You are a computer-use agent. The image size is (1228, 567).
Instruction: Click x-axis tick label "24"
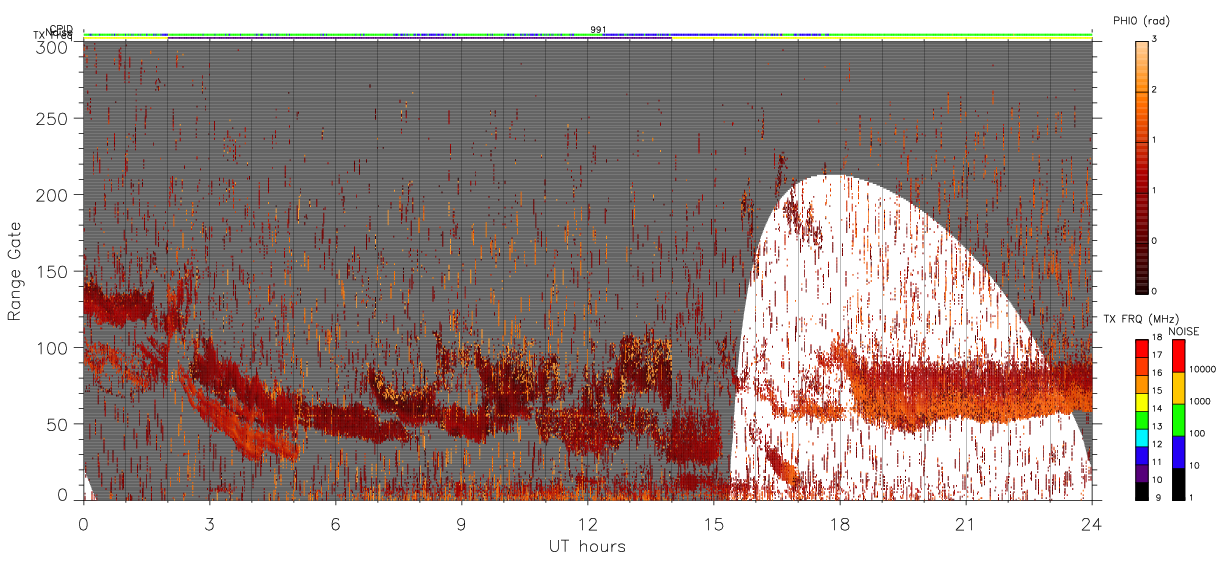[1091, 523]
